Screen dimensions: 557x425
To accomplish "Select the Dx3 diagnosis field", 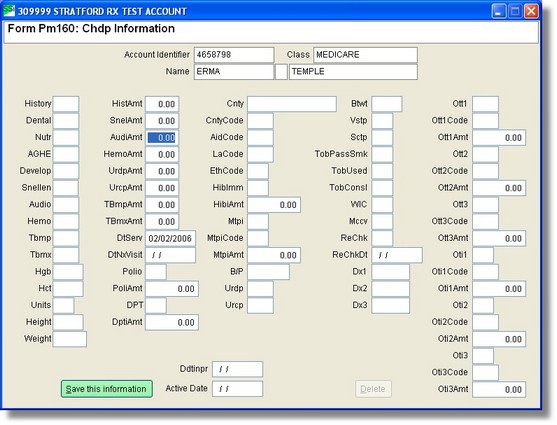I will 390,305.
